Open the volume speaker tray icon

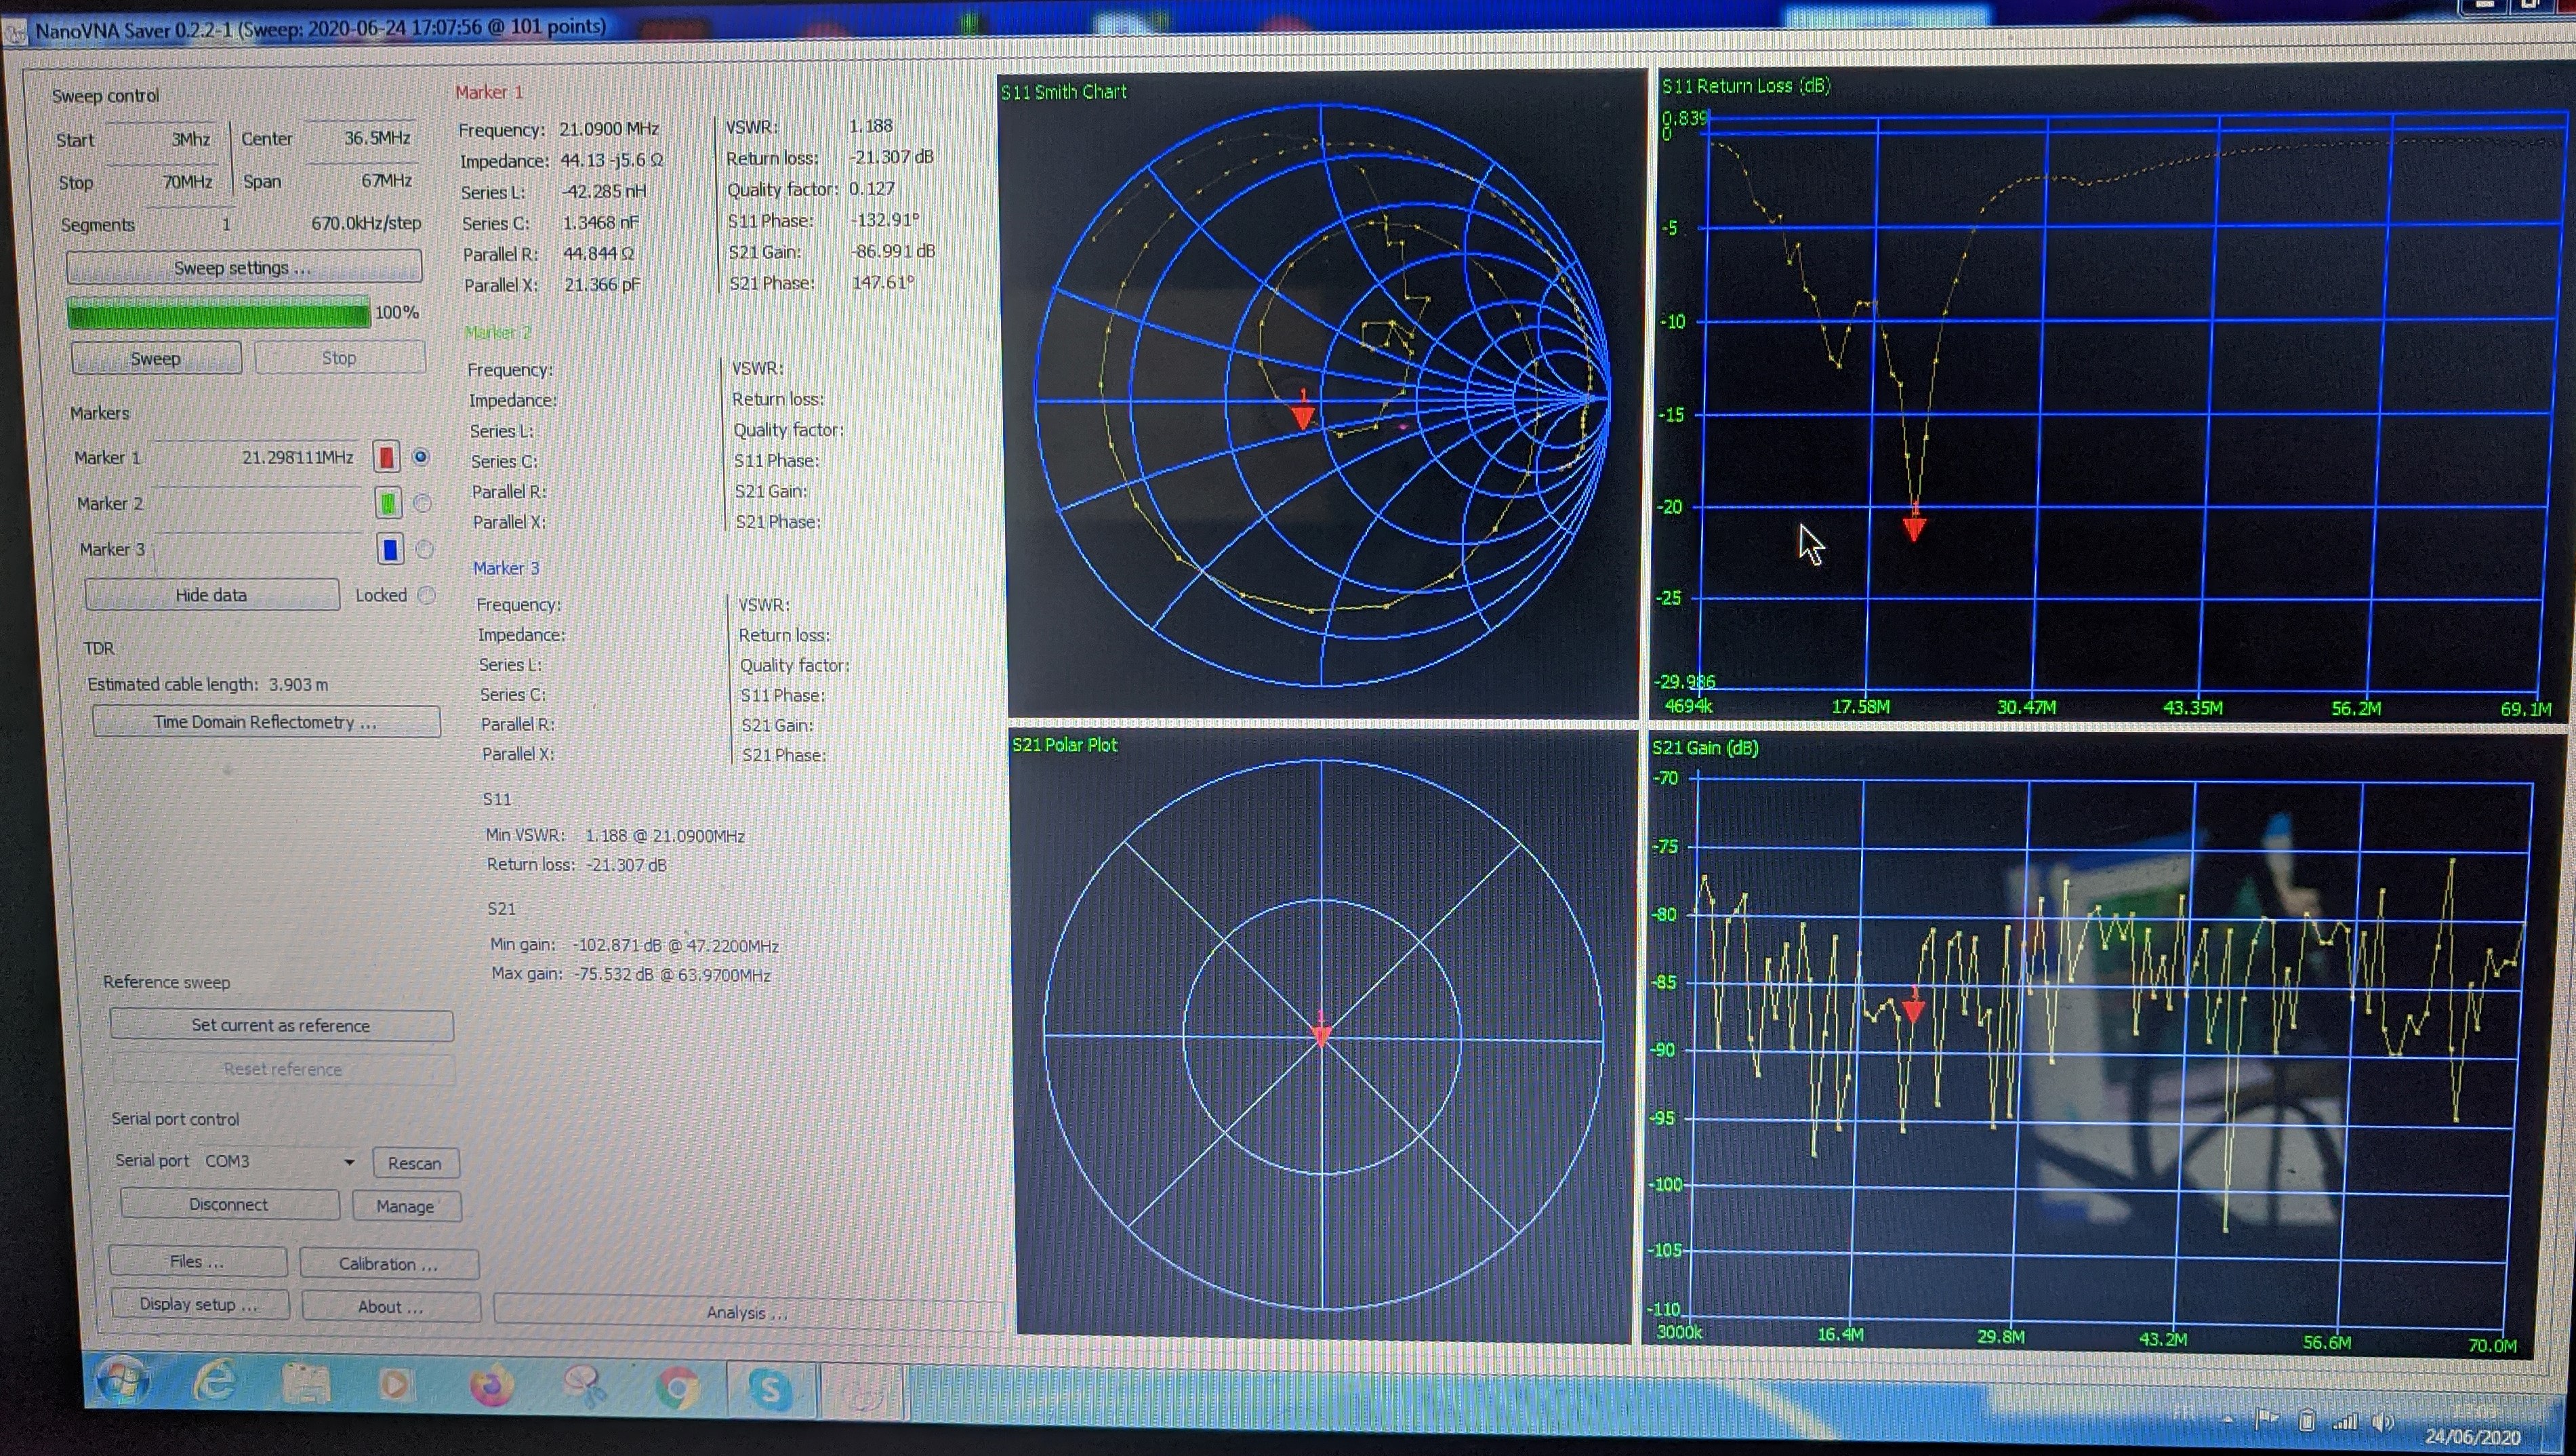[2383, 1422]
